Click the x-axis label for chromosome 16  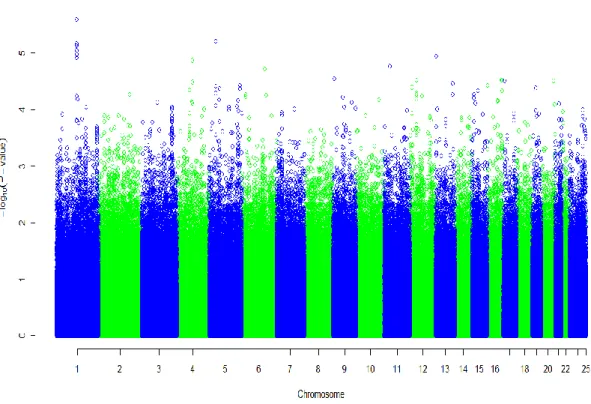(x=495, y=369)
